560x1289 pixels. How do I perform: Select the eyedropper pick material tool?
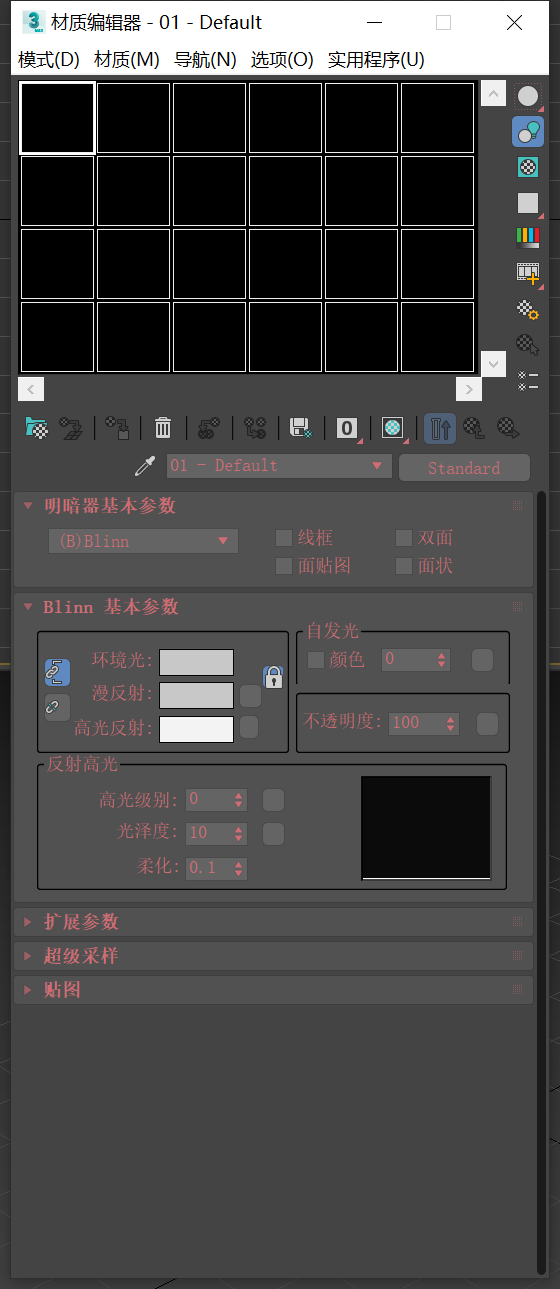tap(146, 466)
